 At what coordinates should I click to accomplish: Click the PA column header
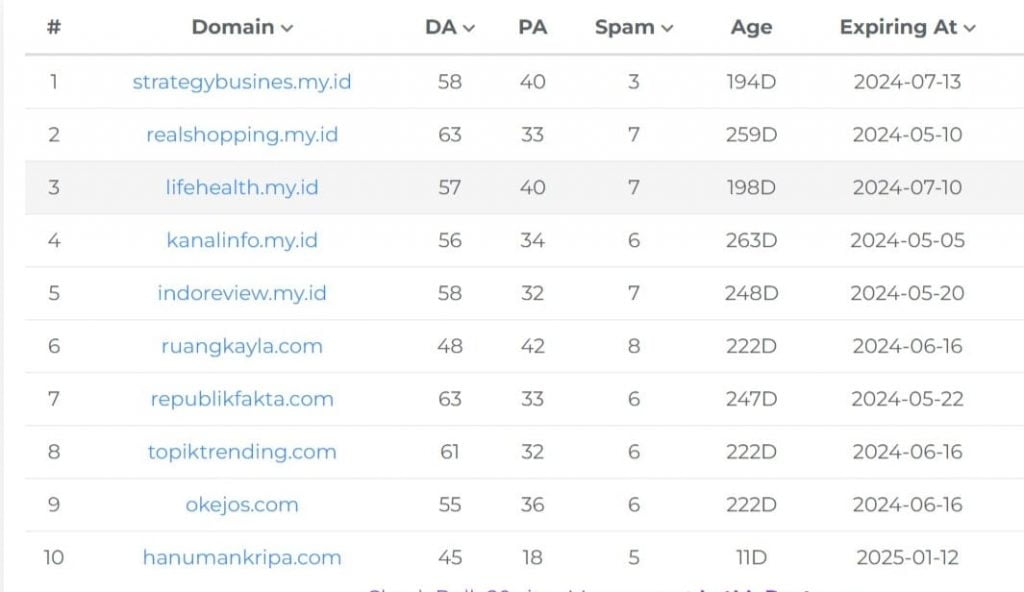coord(532,28)
